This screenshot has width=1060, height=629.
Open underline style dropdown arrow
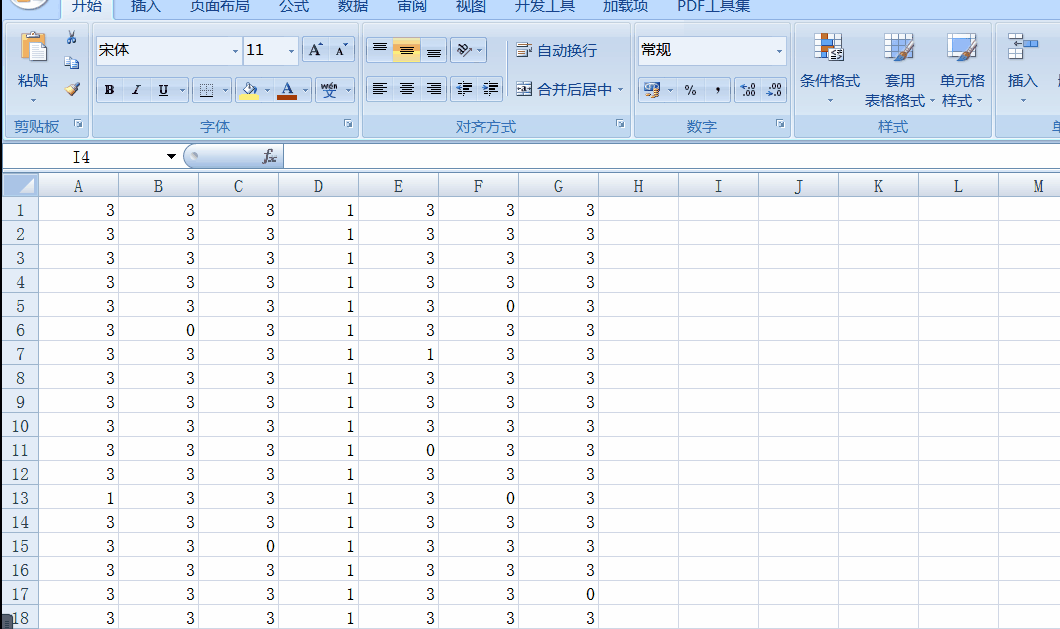(x=182, y=89)
